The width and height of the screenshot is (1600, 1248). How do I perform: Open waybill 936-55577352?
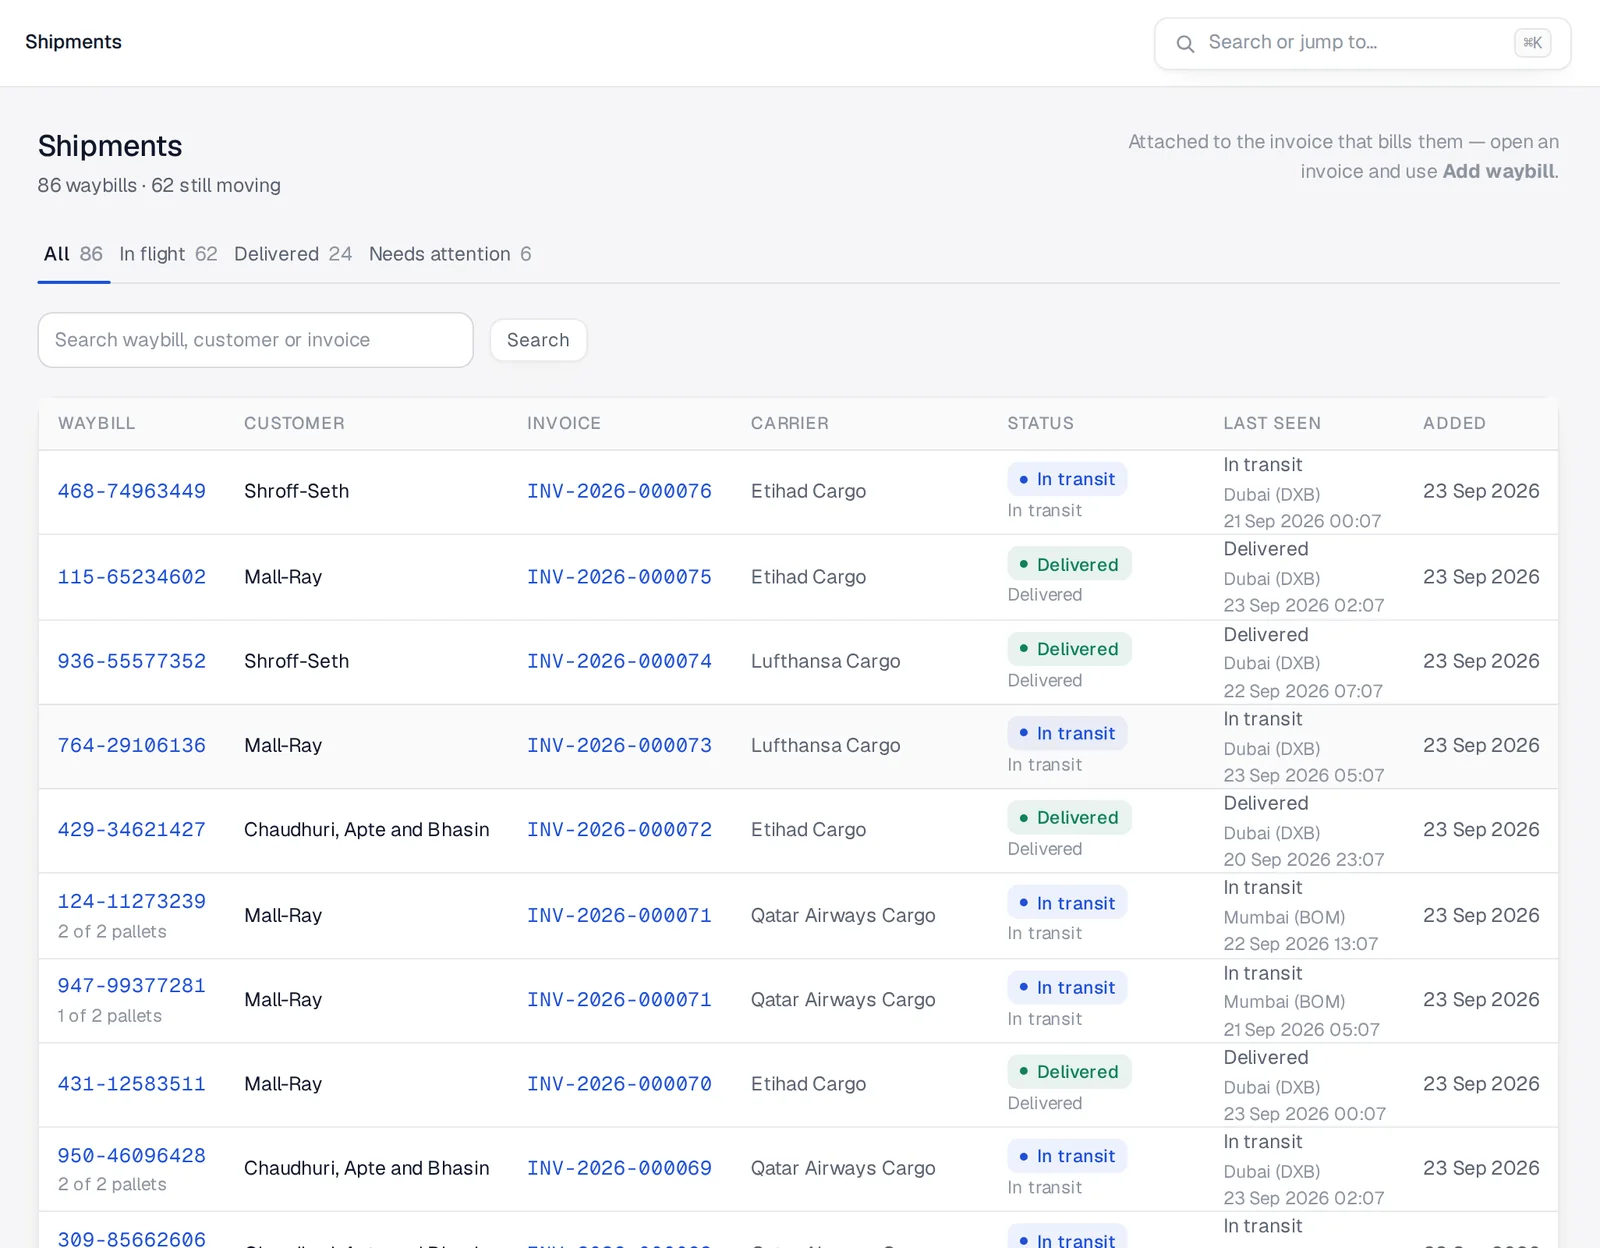tap(131, 661)
